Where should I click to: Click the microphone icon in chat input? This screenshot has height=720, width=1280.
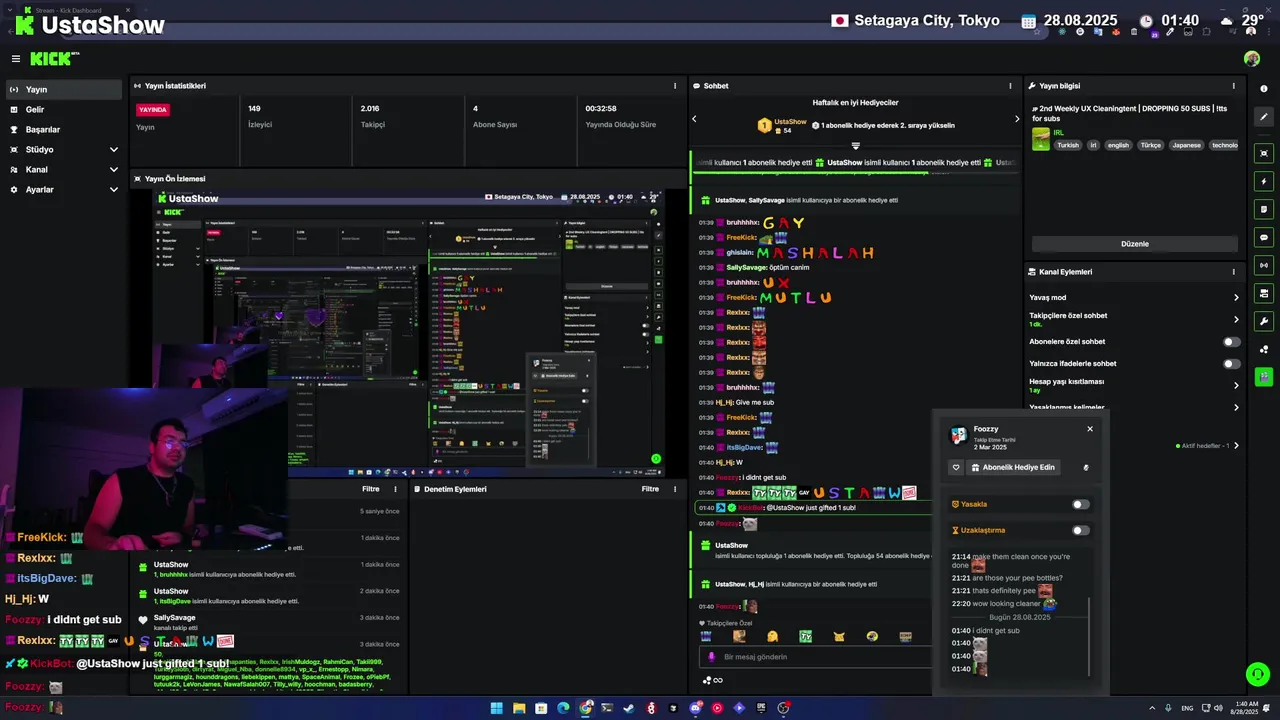[712, 657]
